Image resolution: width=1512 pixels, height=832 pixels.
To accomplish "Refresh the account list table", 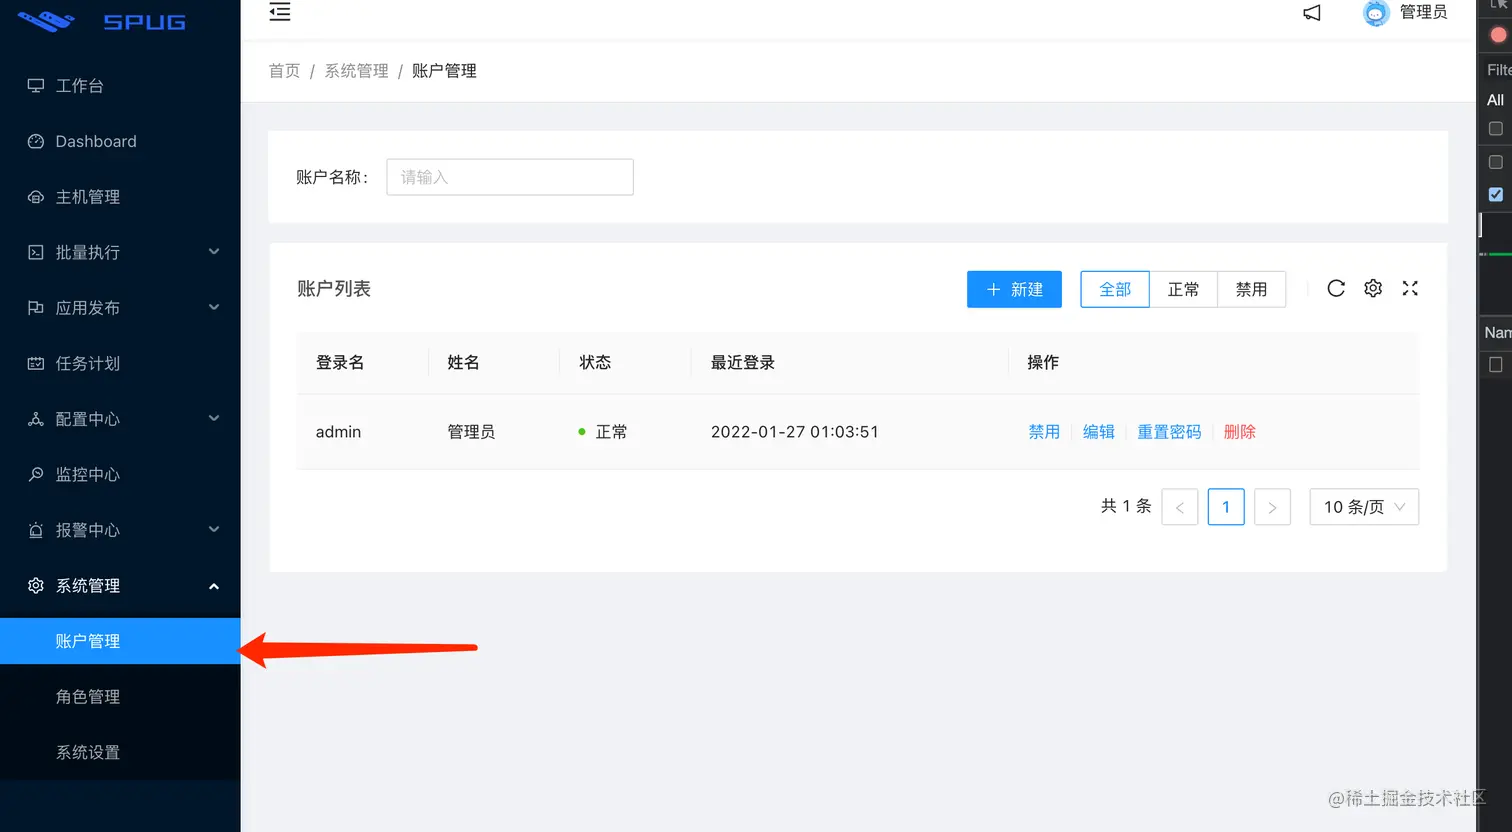I will 1336,288.
